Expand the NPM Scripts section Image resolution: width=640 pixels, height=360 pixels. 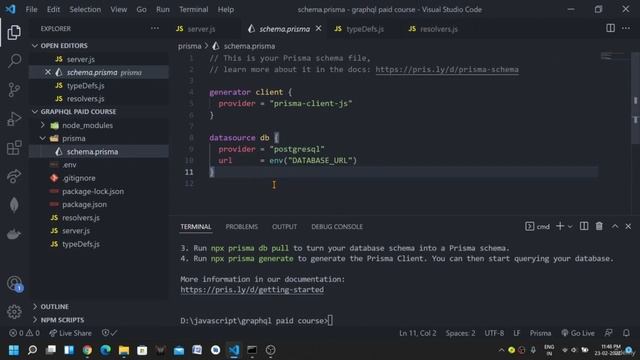(62, 320)
